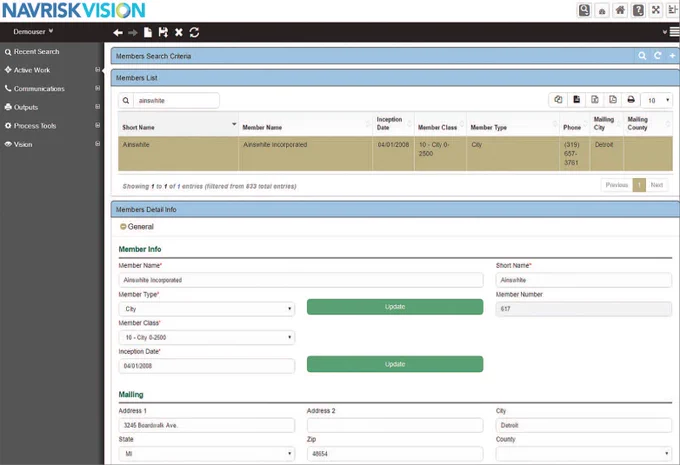Viewport: 680px width, 465px height.
Task: Create a new record with the document icon
Action: [x=148, y=33]
